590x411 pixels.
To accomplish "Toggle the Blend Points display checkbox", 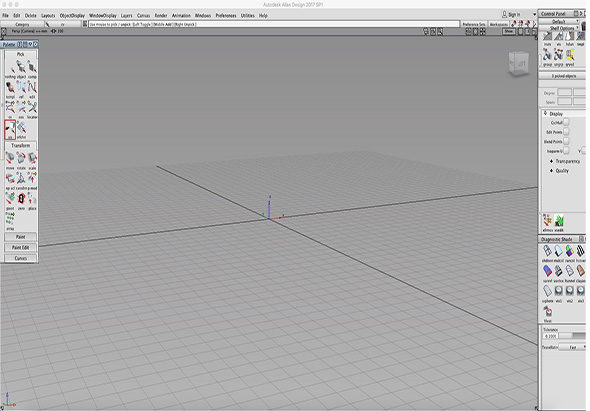I will [x=566, y=141].
